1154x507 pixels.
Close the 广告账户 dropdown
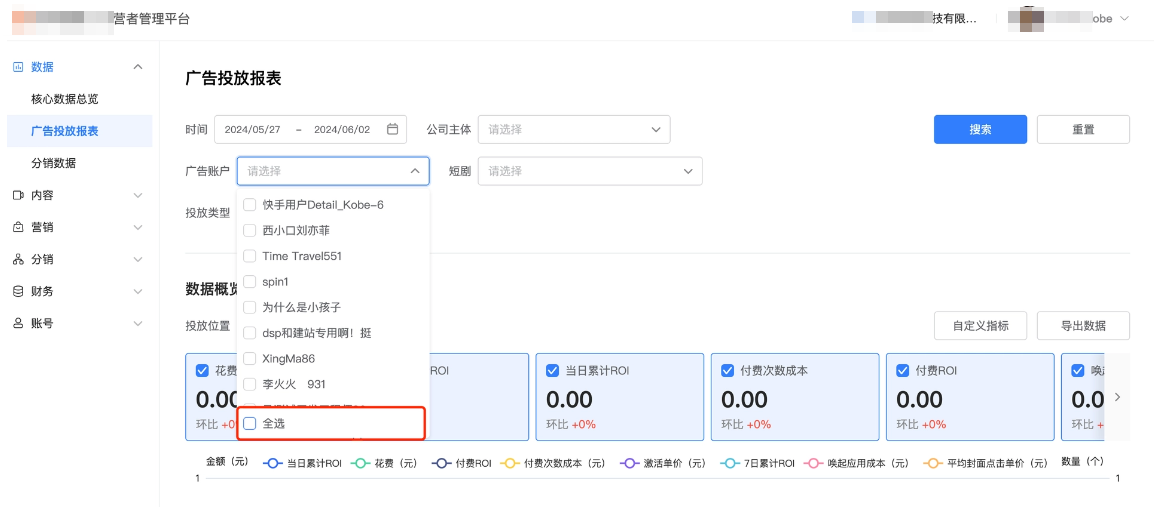[x=415, y=171]
